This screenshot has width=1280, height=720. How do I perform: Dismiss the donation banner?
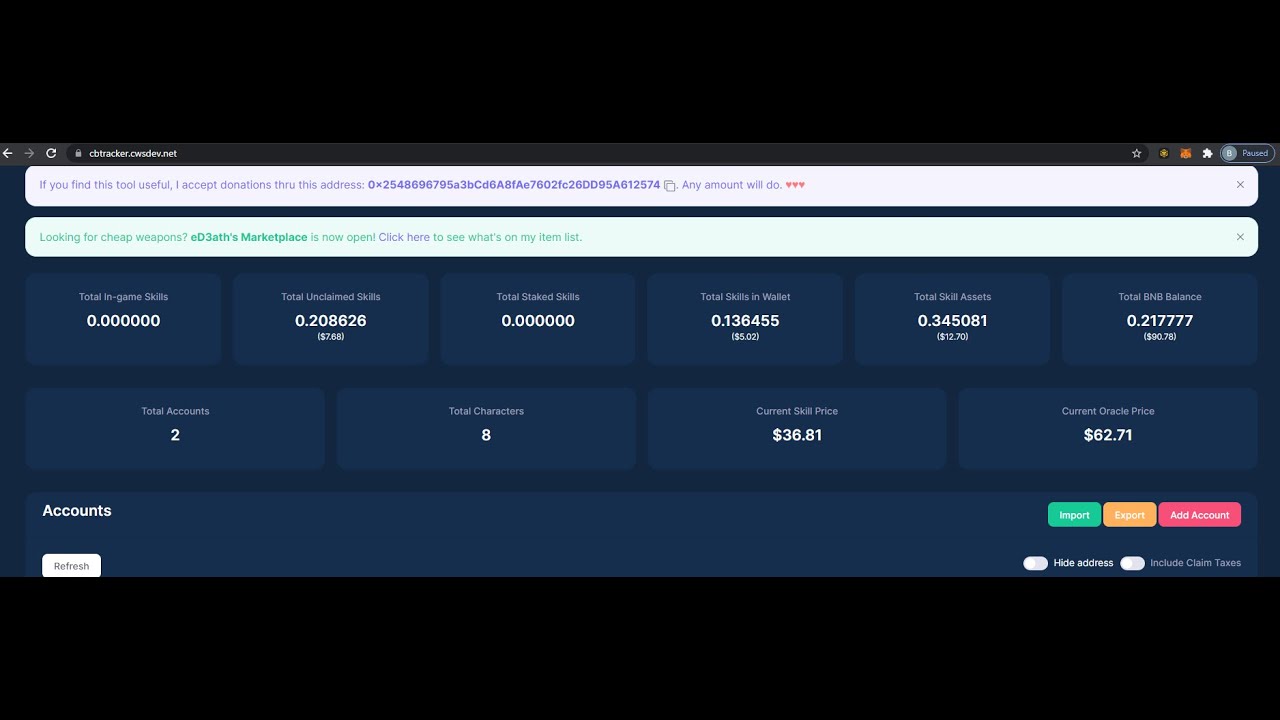(1240, 185)
